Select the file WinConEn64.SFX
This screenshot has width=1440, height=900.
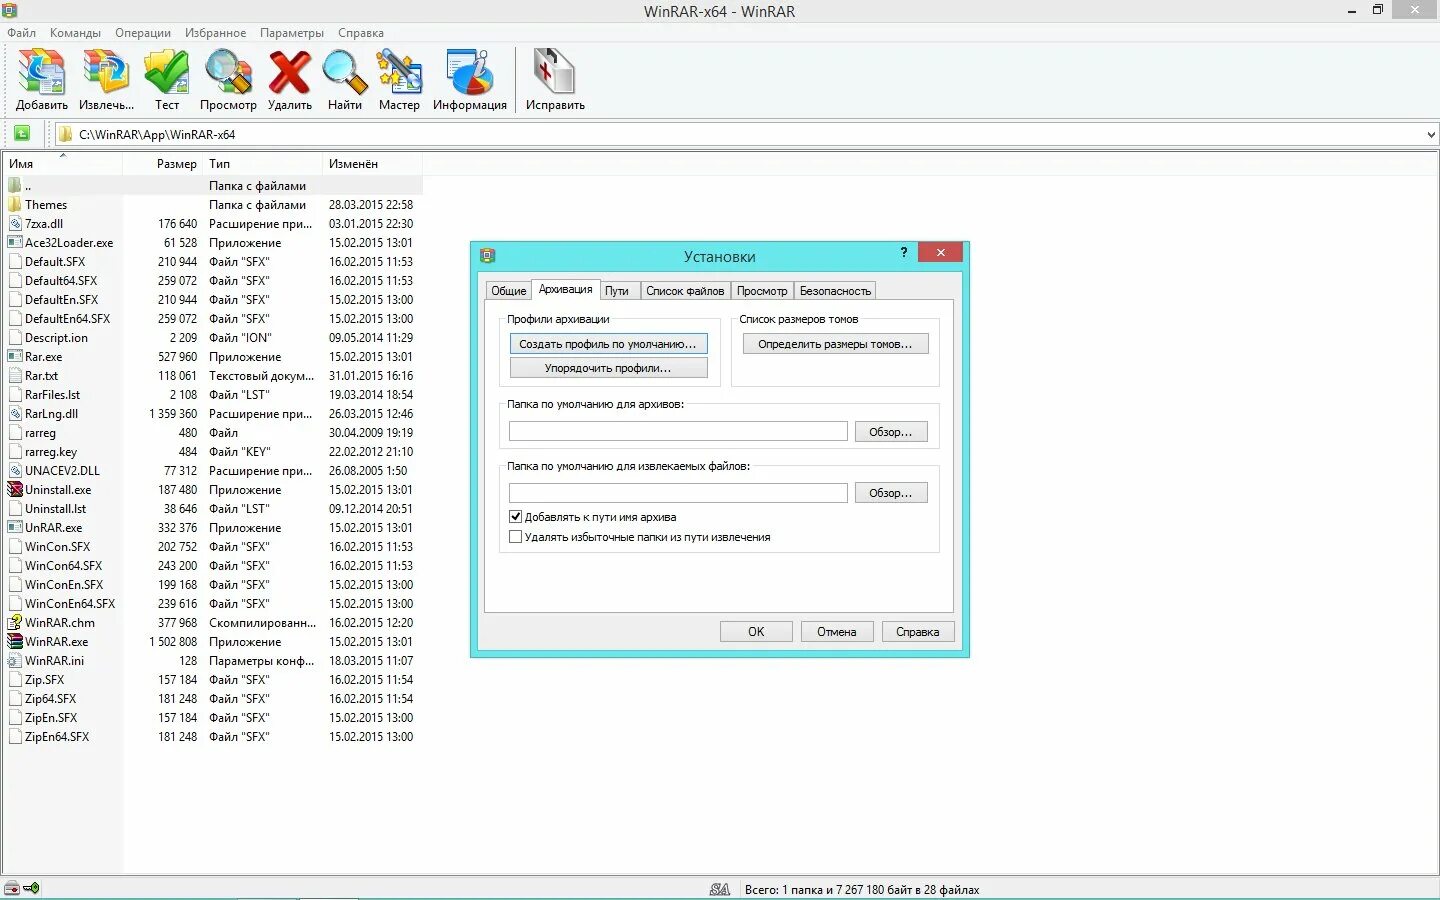coord(70,604)
